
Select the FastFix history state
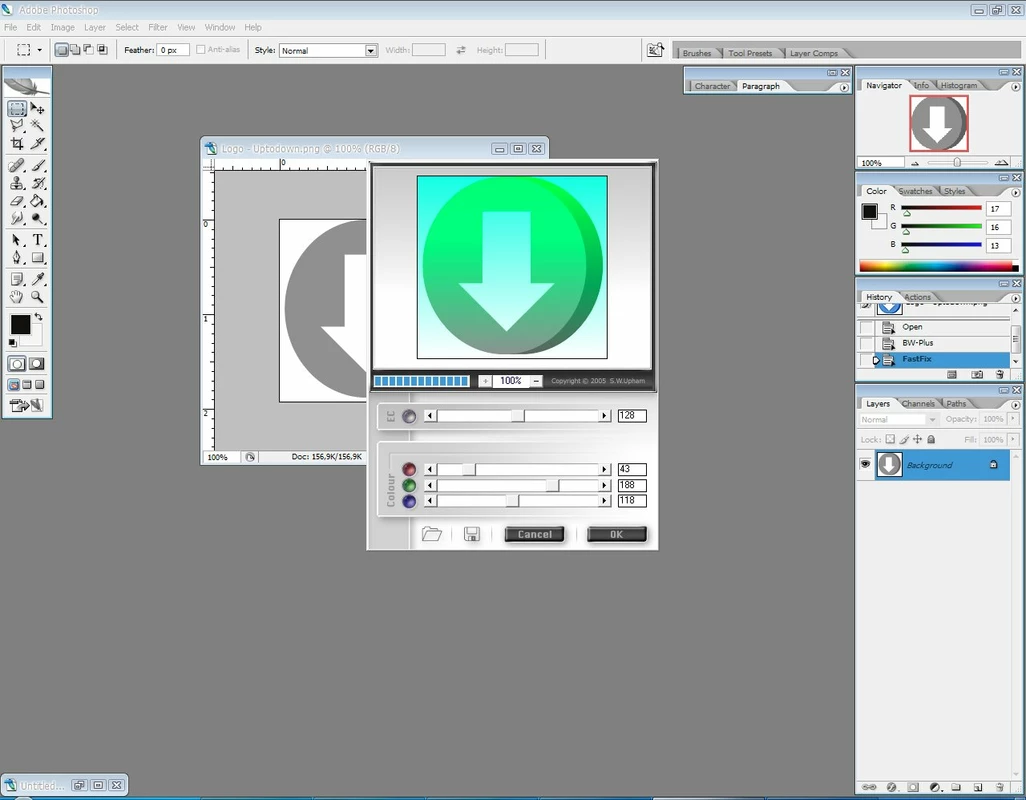tap(942, 359)
